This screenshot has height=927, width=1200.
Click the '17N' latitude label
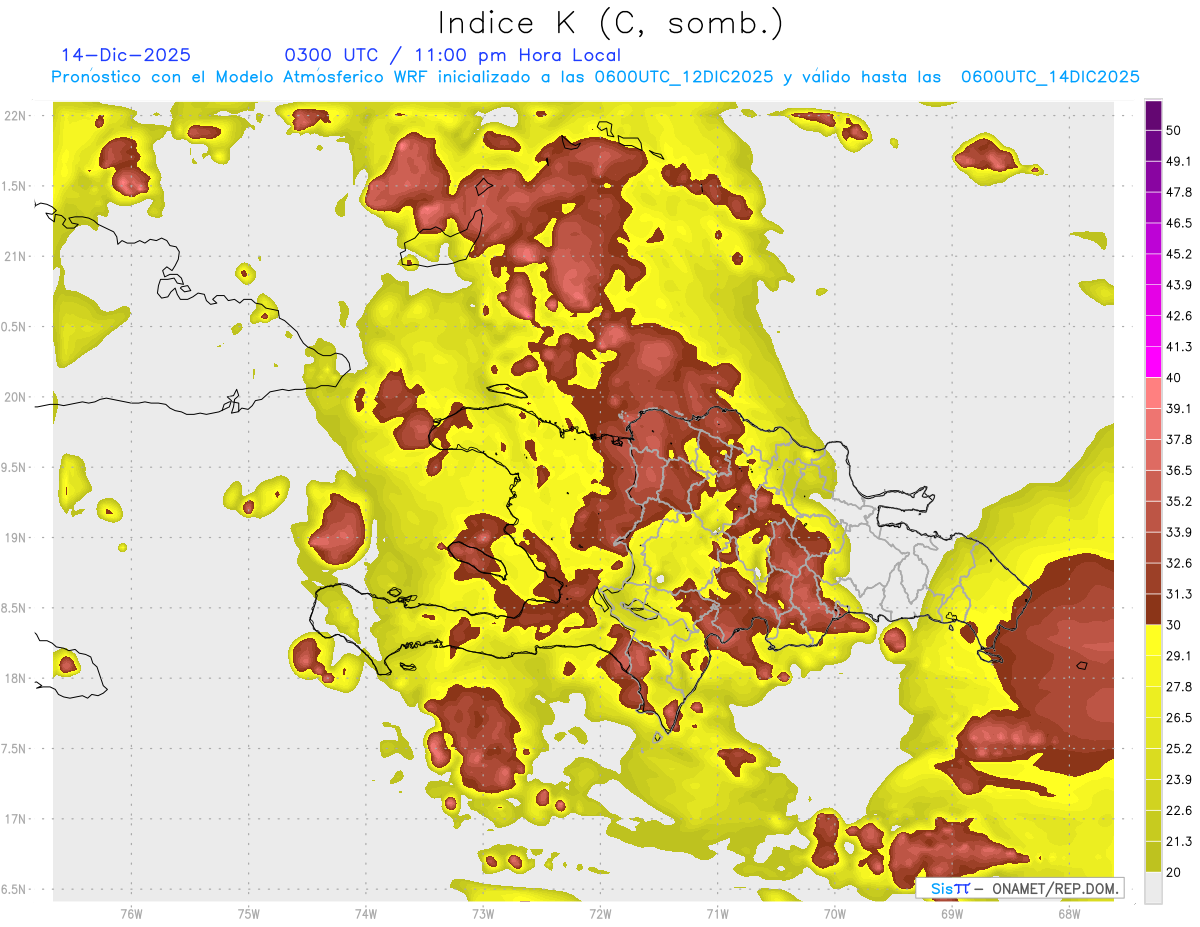point(16,819)
